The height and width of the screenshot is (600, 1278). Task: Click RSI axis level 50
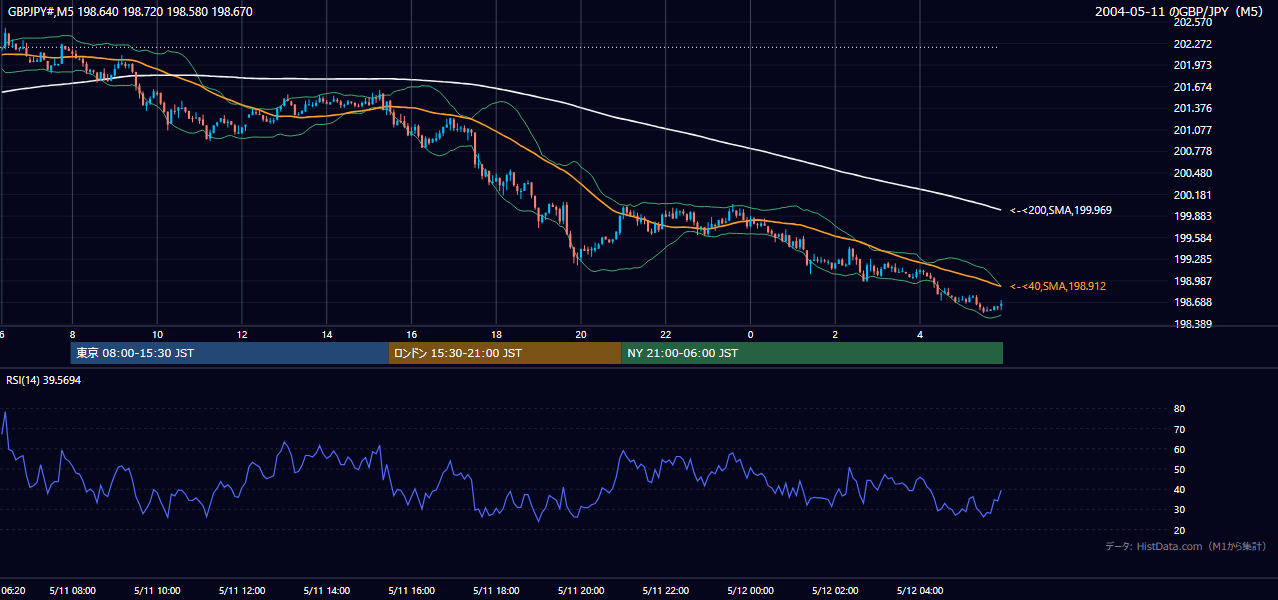1179,470
